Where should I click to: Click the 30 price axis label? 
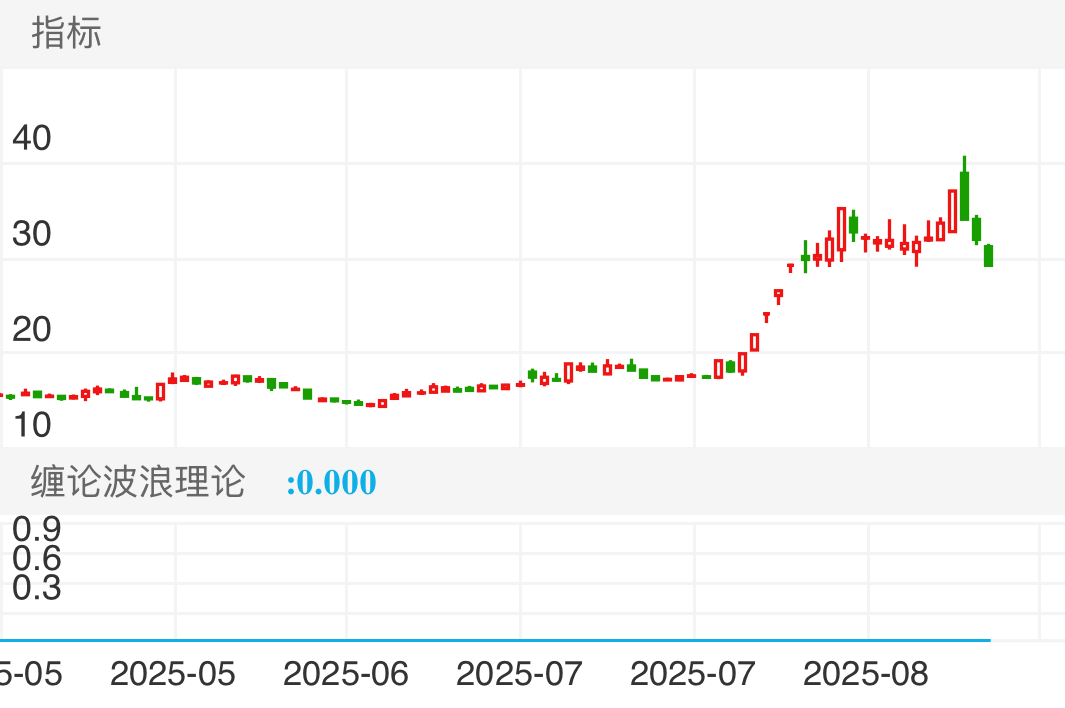(x=32, y=234)
